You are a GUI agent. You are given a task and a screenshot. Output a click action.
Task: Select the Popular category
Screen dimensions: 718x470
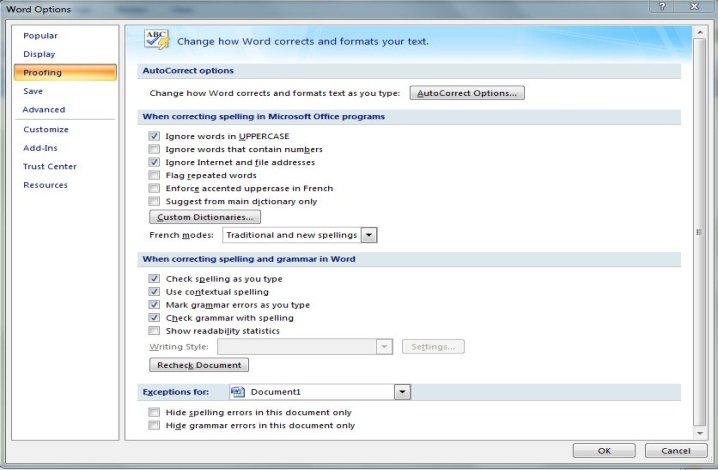(x=40, y=36)
